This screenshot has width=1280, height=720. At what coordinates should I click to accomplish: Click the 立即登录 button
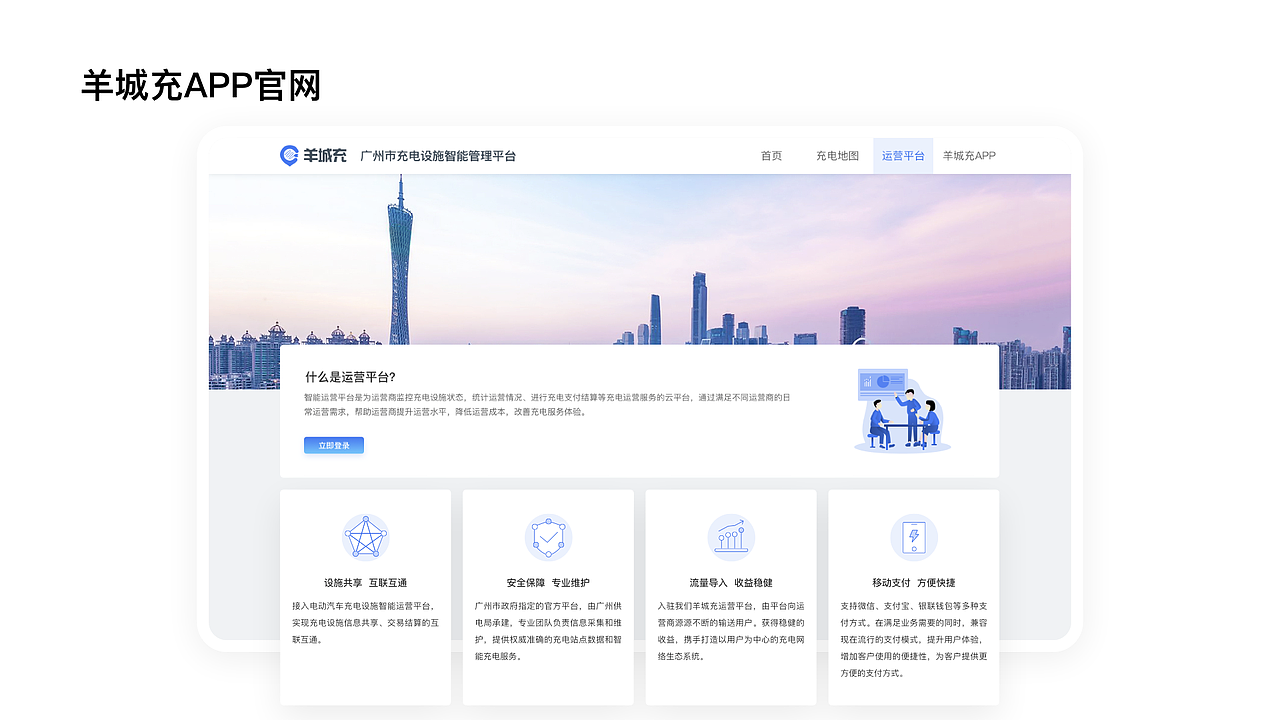click(334, 445)
